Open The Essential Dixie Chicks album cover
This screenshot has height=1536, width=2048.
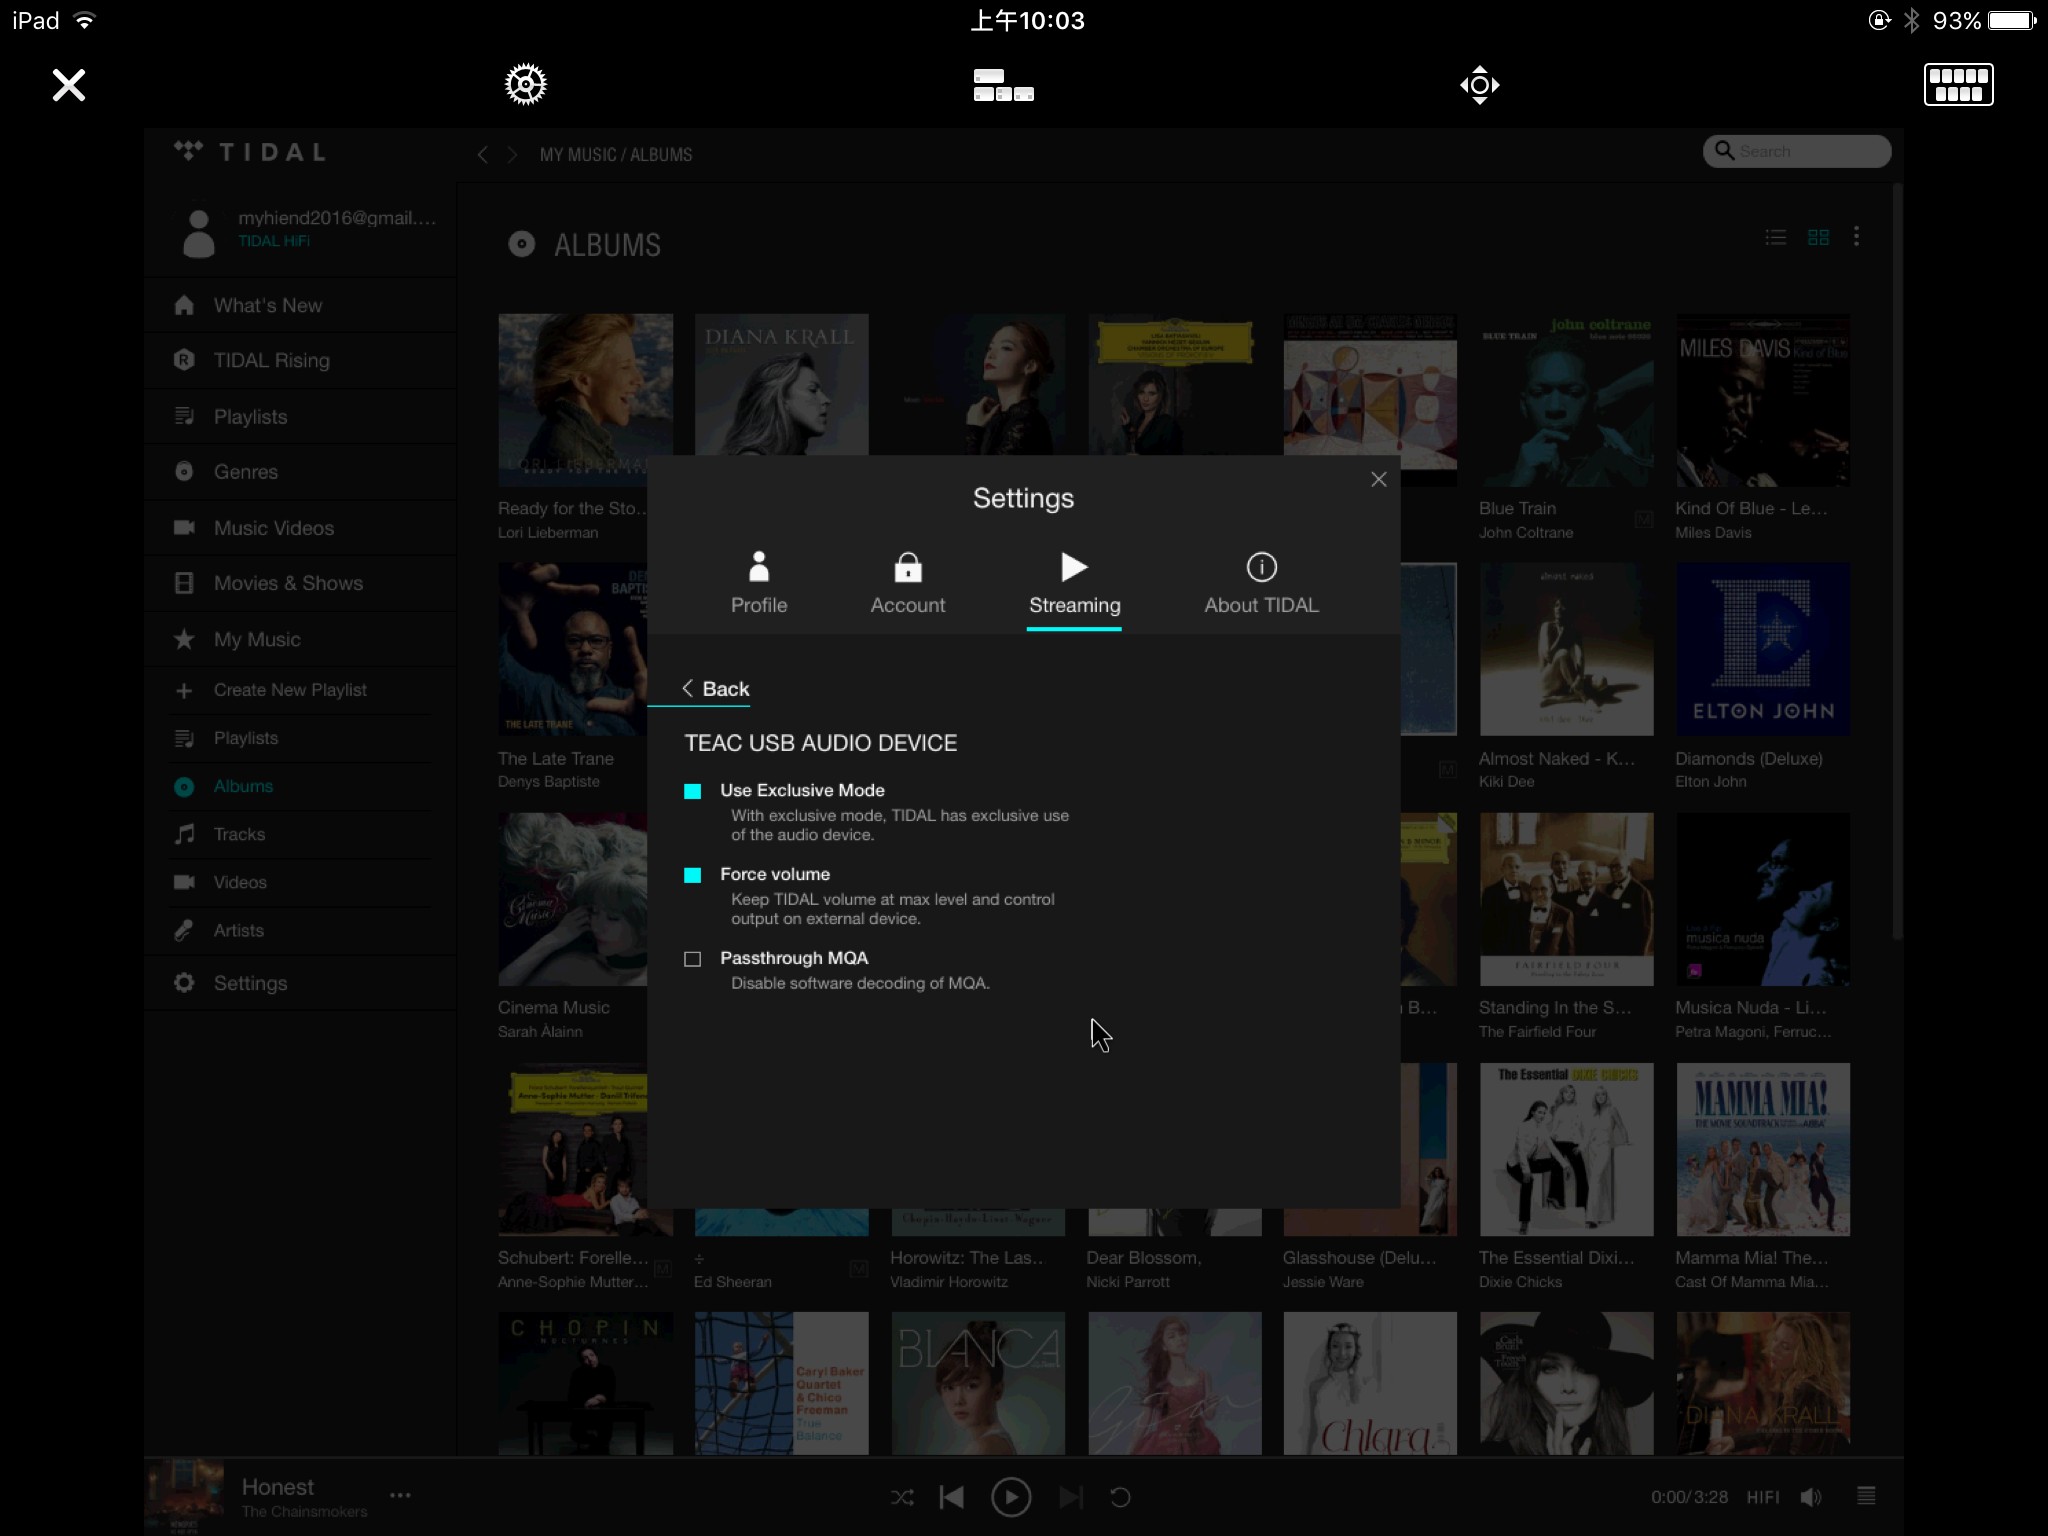tap(1566, 1149)
